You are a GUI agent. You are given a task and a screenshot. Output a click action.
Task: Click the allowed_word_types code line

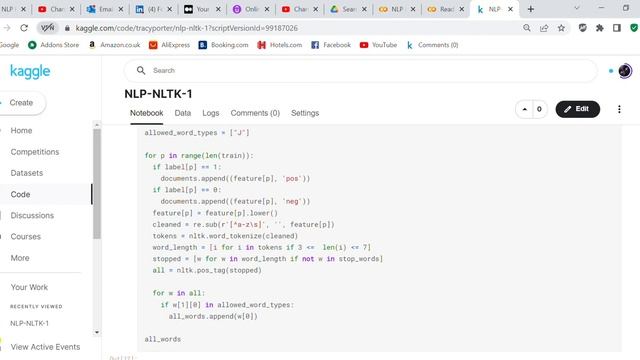point(197,133)
